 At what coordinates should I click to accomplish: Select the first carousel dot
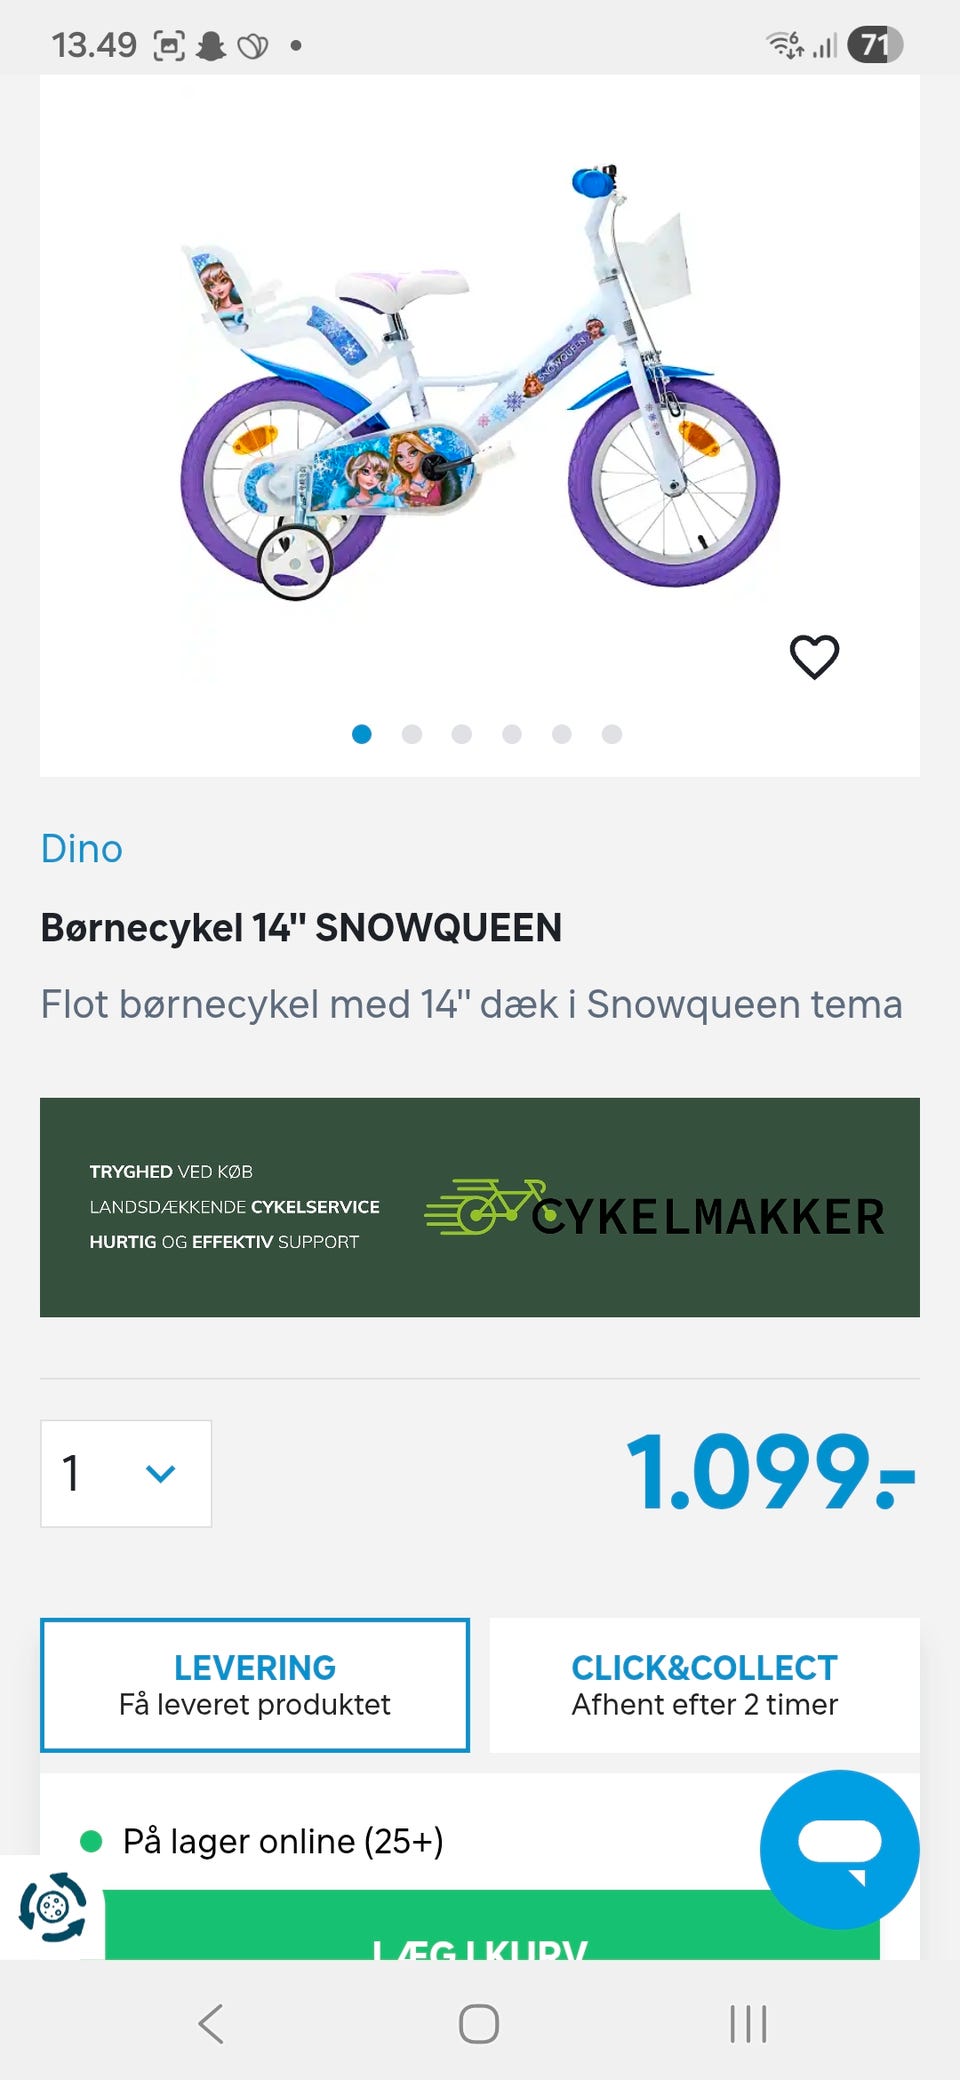[362, 734]
